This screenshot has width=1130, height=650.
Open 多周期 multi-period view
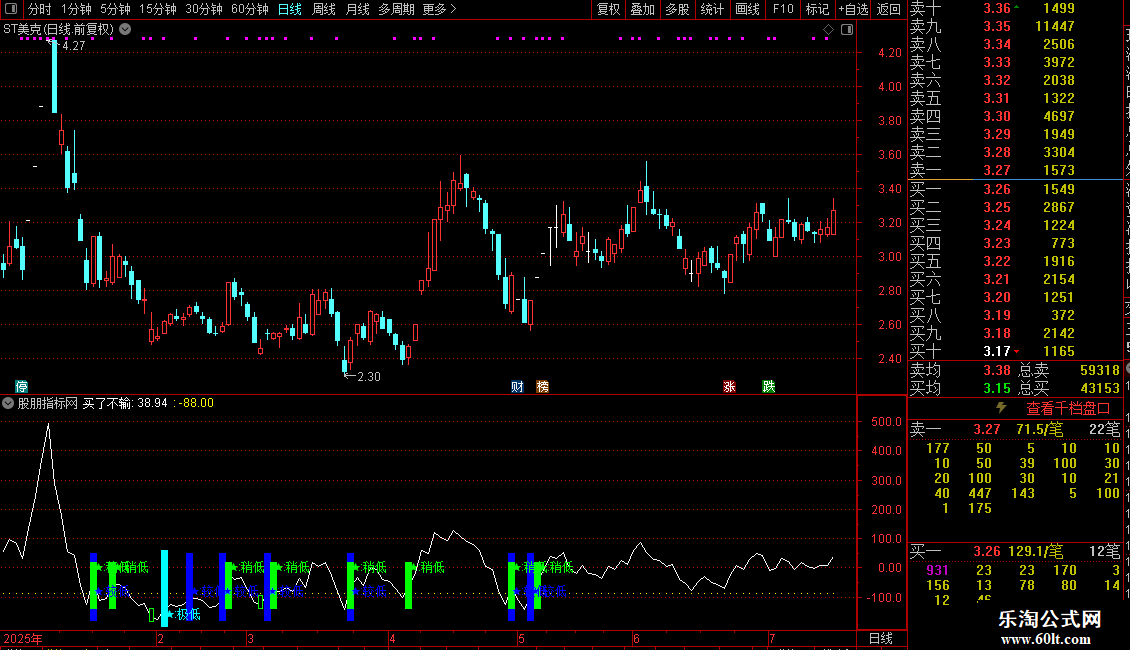[x=396, y=9]
